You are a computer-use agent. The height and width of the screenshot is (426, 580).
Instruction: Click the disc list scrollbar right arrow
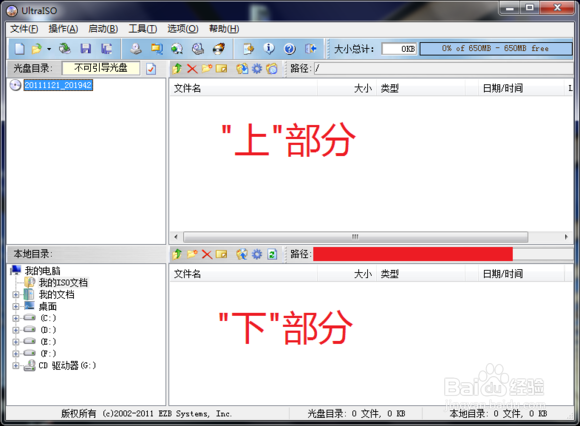(566, 237)
